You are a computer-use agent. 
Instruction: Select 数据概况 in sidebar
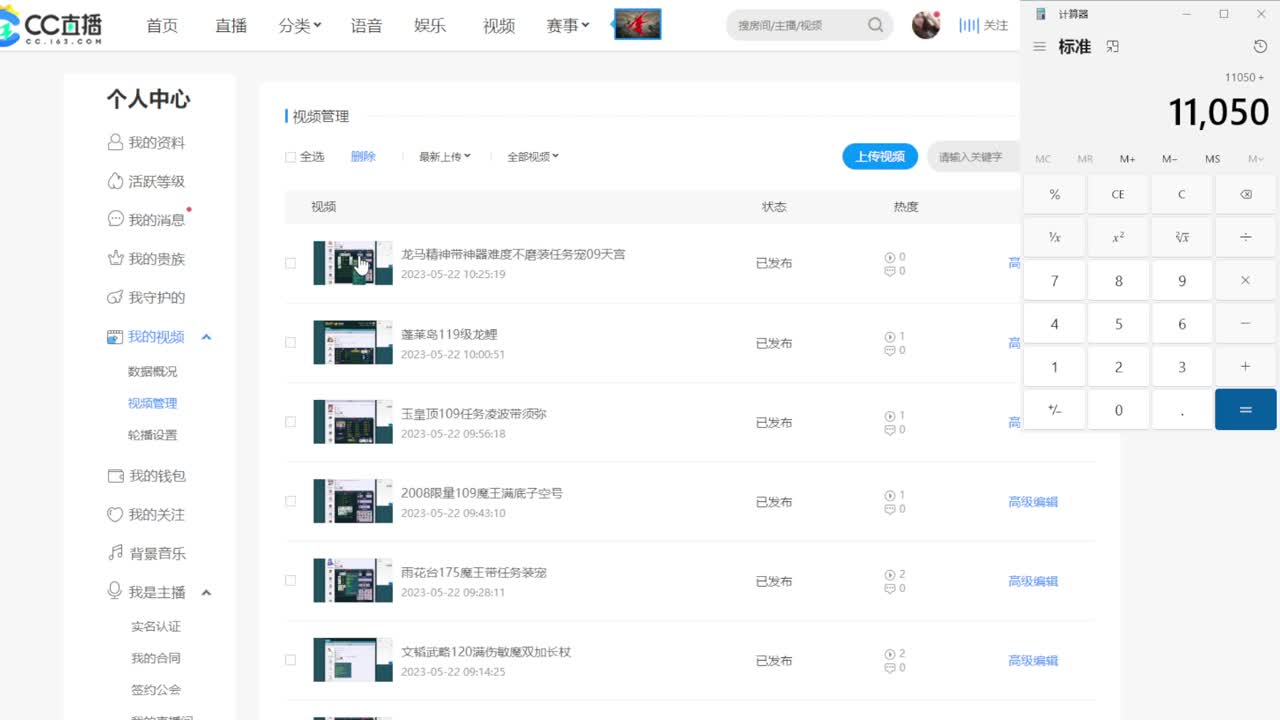(x=152, y=371)
